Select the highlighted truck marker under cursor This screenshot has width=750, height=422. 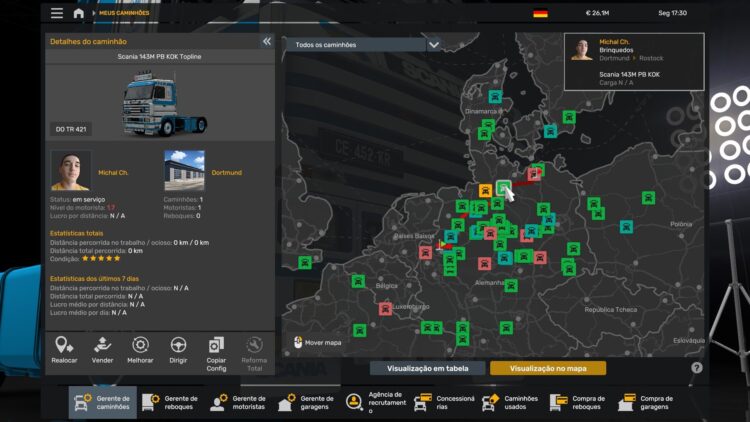coord(503,188)
